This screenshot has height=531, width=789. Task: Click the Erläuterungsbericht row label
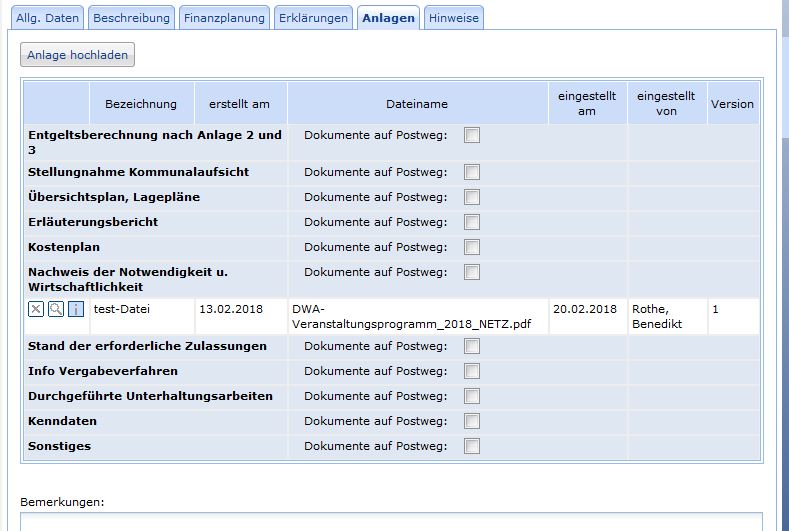(93, 222)
